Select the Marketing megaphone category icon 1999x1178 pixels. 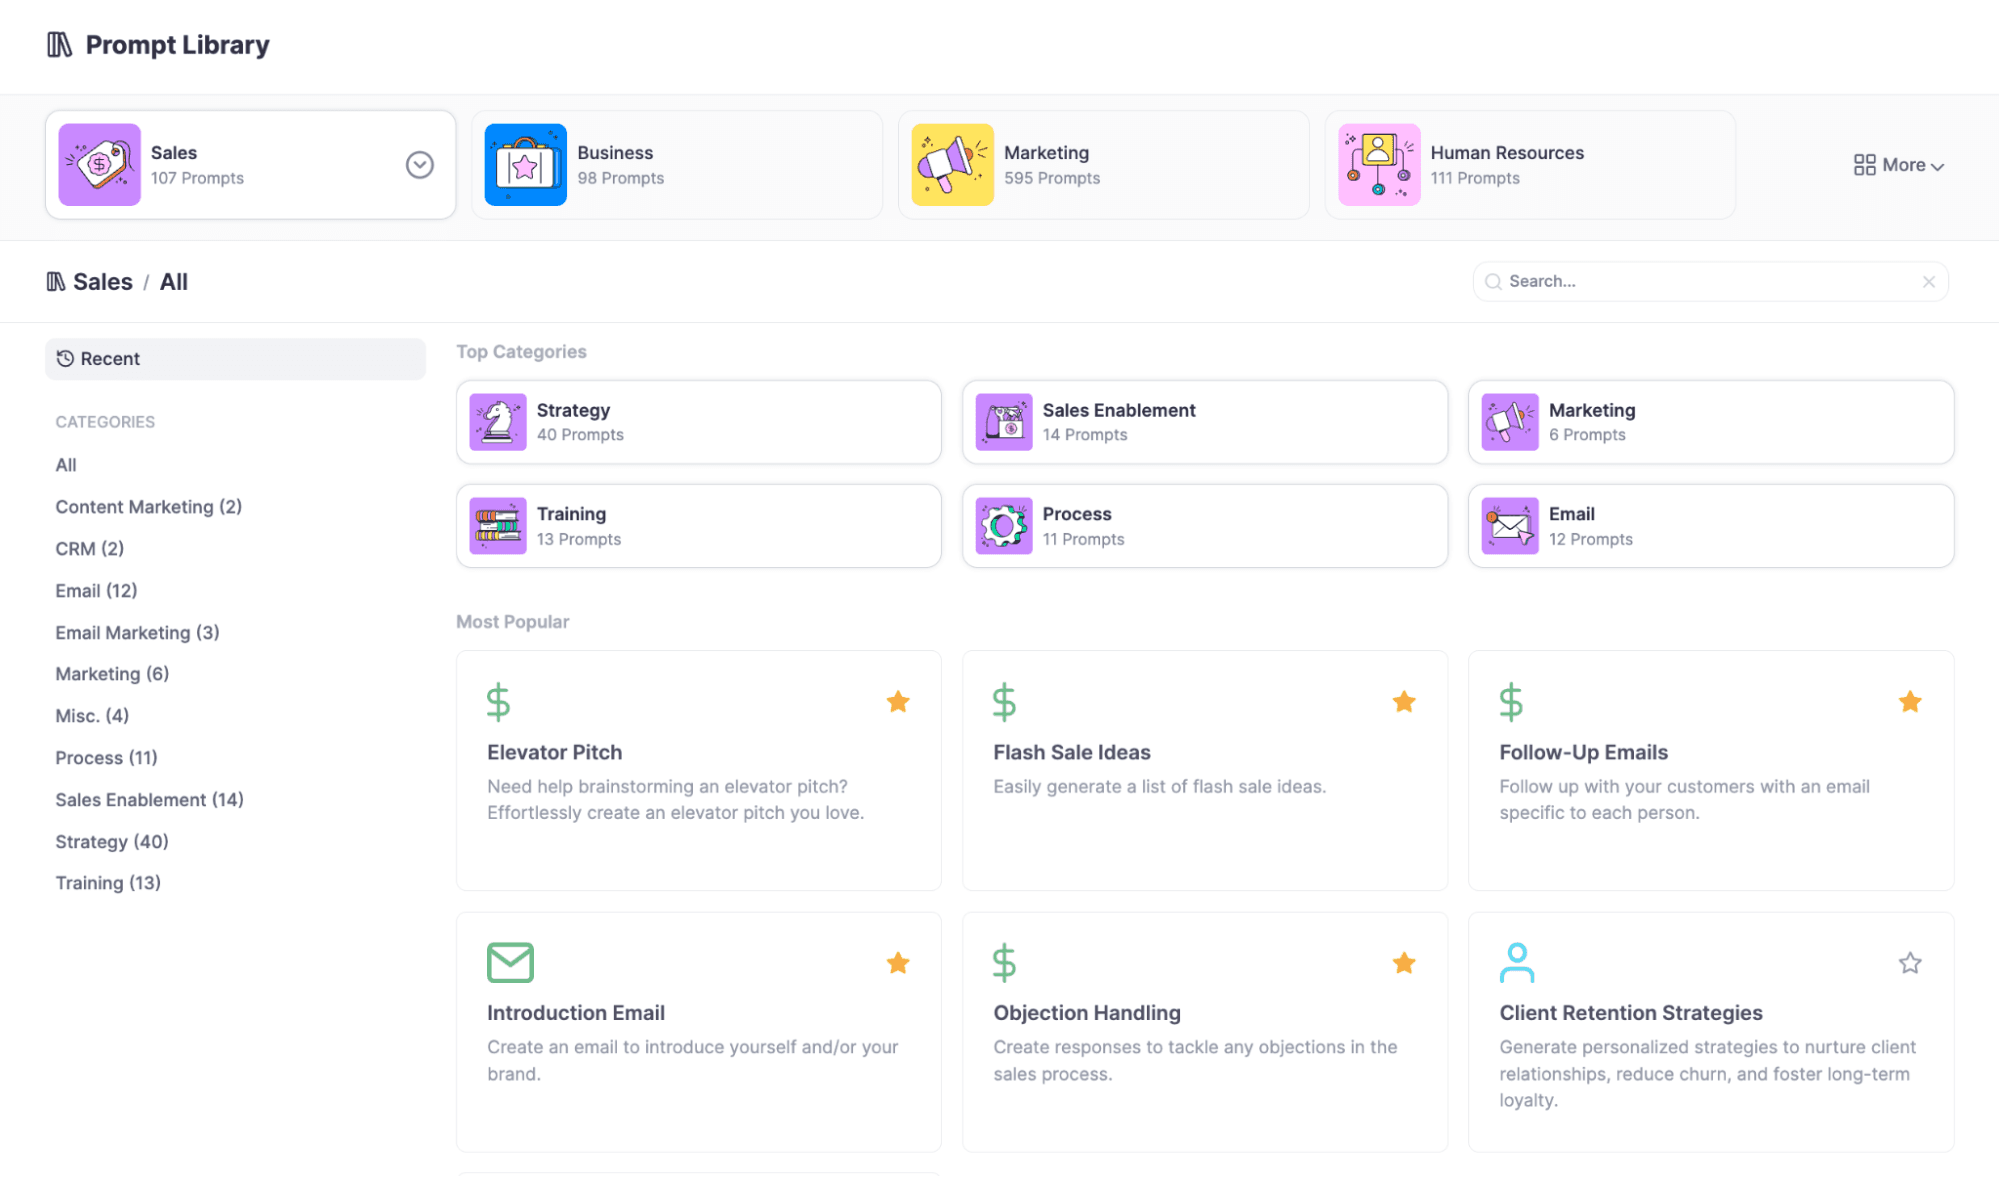click(952, 165)
